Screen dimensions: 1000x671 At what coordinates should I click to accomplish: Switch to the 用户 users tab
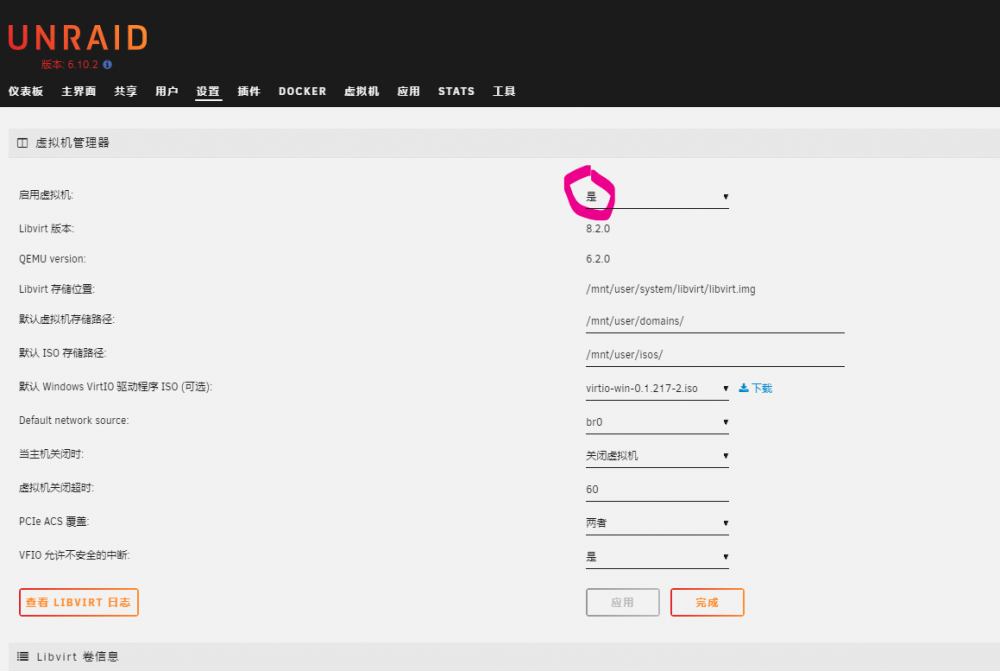(x=166, y=91)
